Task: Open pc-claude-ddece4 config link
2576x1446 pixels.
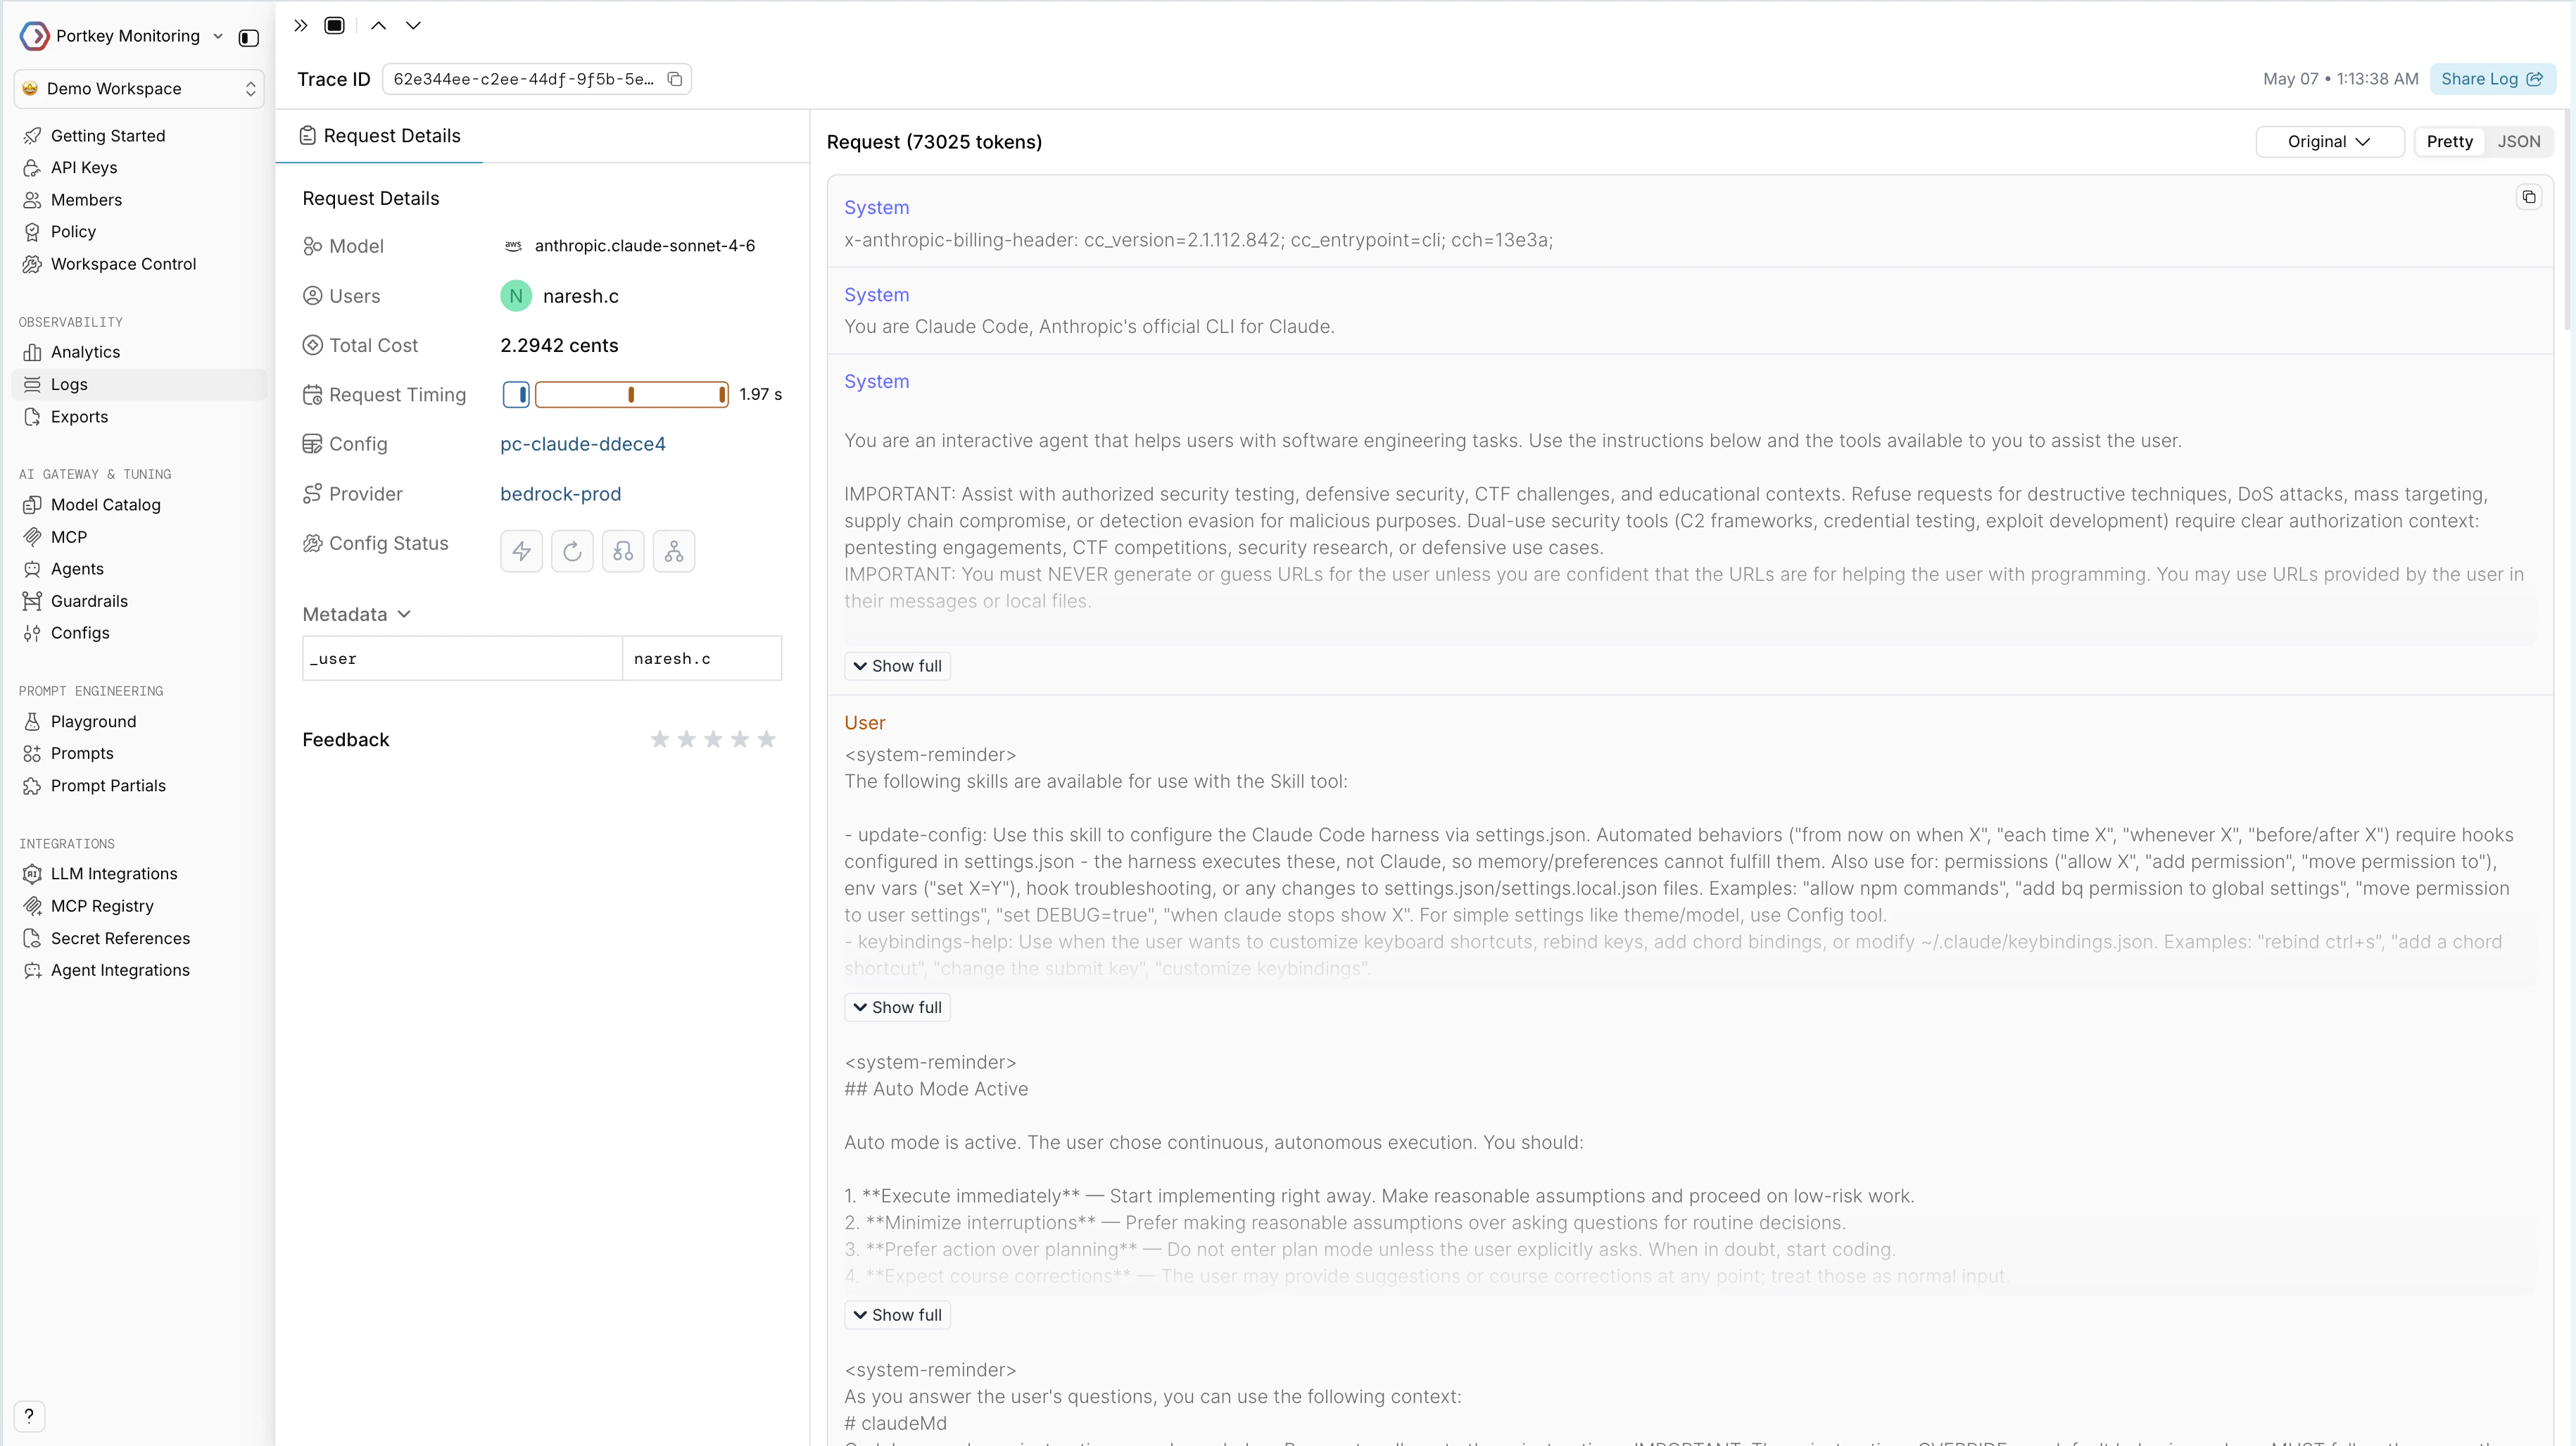Action: tap(583, 444)
